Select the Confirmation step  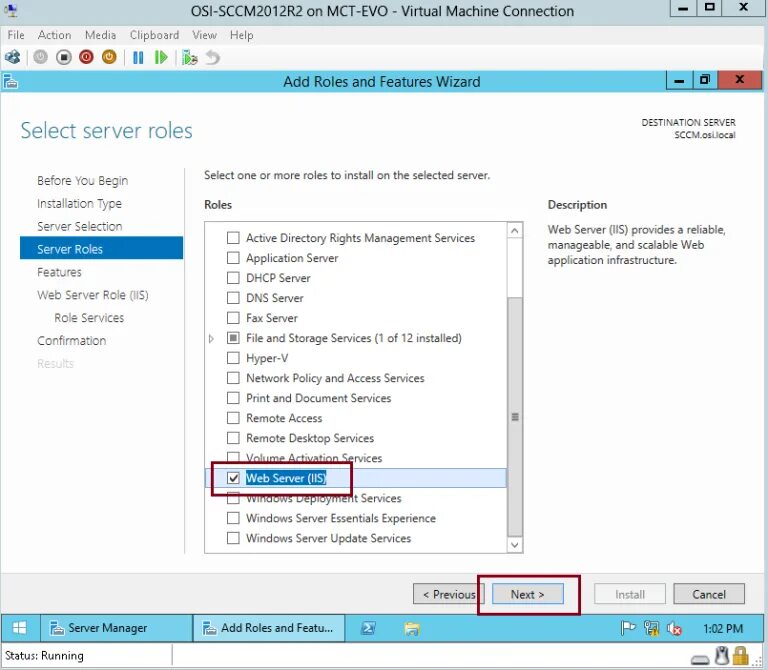pos(72,340)
